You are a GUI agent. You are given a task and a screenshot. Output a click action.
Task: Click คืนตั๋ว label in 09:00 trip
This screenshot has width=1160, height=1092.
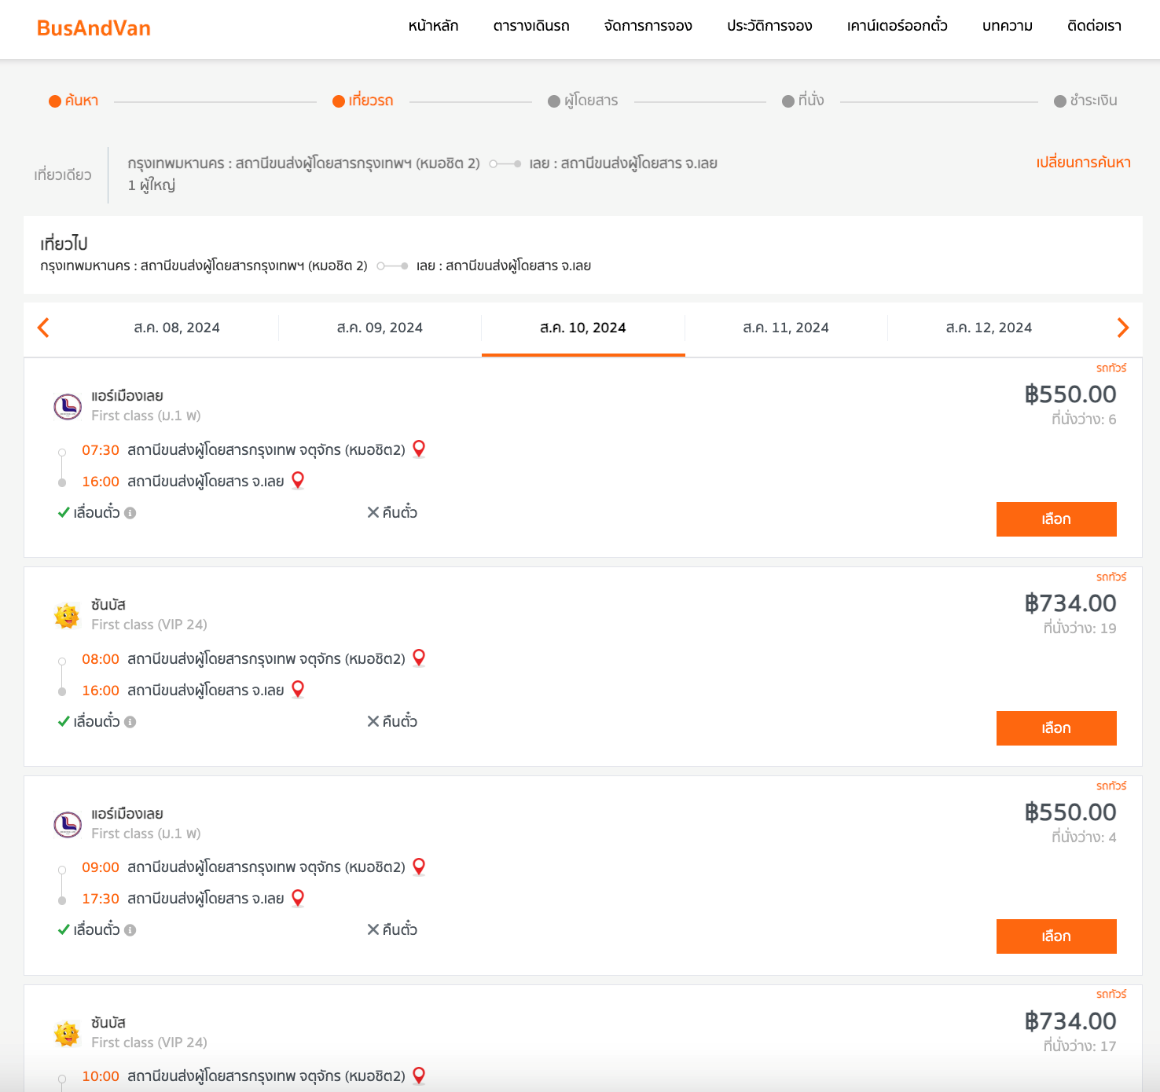(x=400, y=929)
